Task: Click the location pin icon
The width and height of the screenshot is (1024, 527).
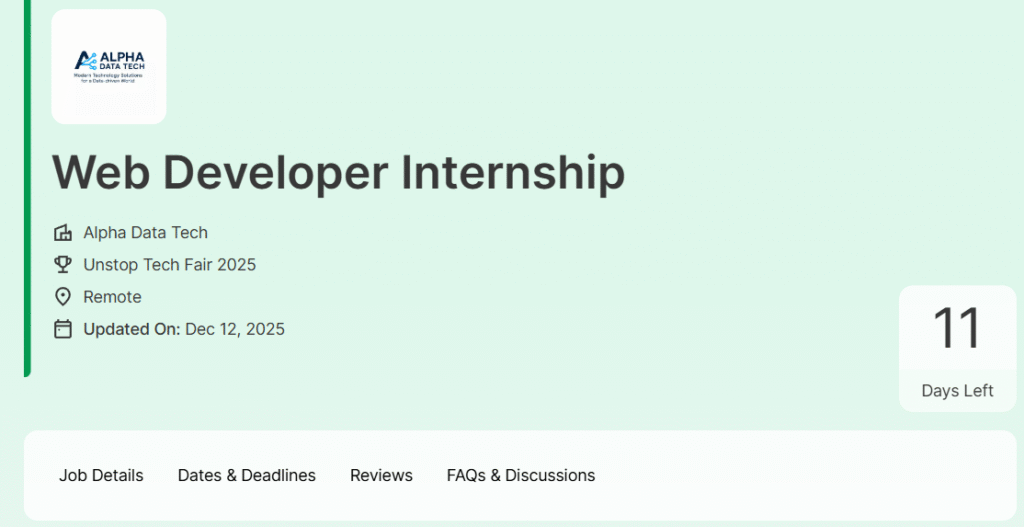Action: [63, 297]
